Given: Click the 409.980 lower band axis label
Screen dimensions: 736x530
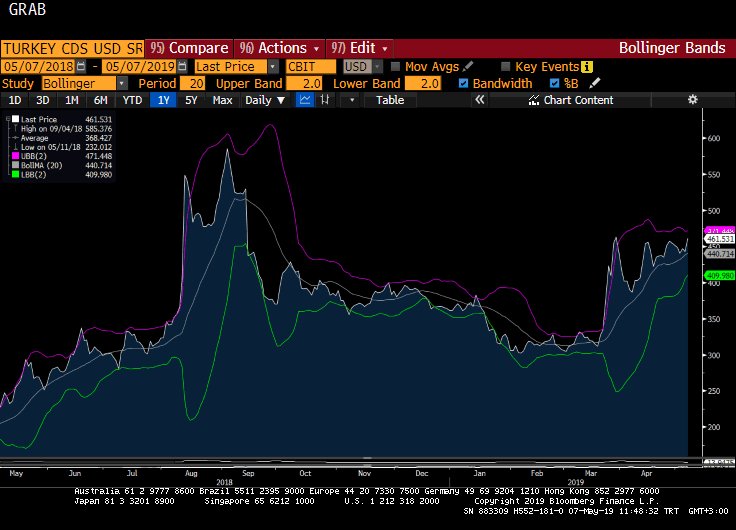Looking at the screenshot, I should pos(720,276).
